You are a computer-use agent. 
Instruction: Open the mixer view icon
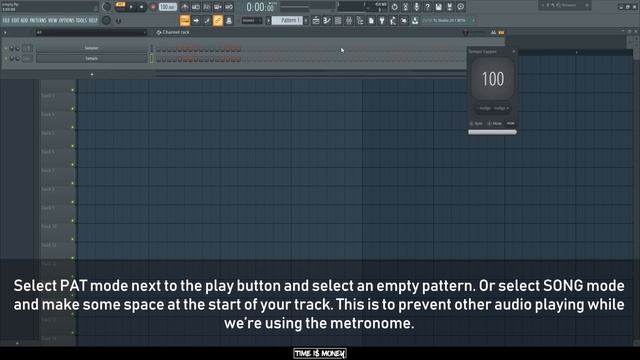point(349,20)
